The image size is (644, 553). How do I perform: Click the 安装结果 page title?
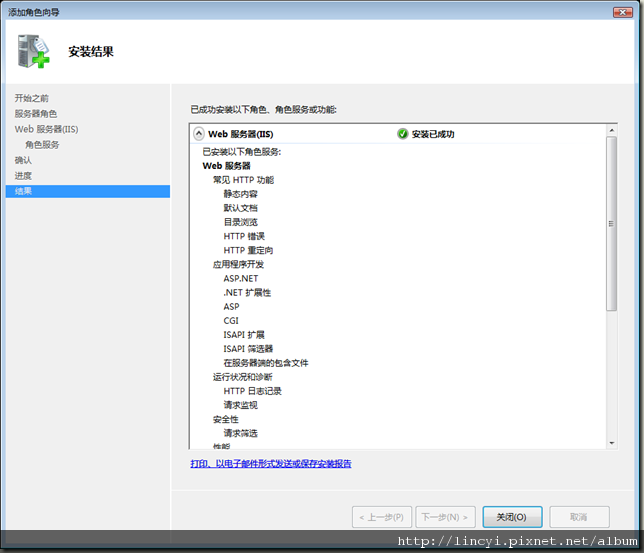pos(91,51)
